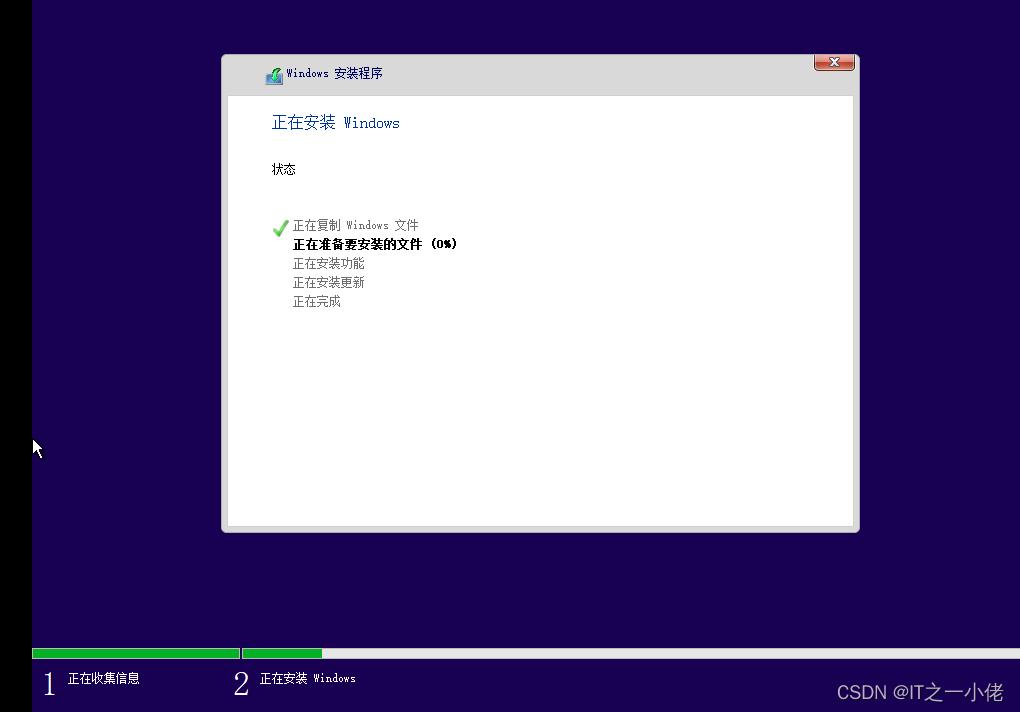Screen dimensions: 1020x712
Task: Click the bottom 正在安装 Windows step 2 label
Action: pyautogui.click(x=308, y=679)
